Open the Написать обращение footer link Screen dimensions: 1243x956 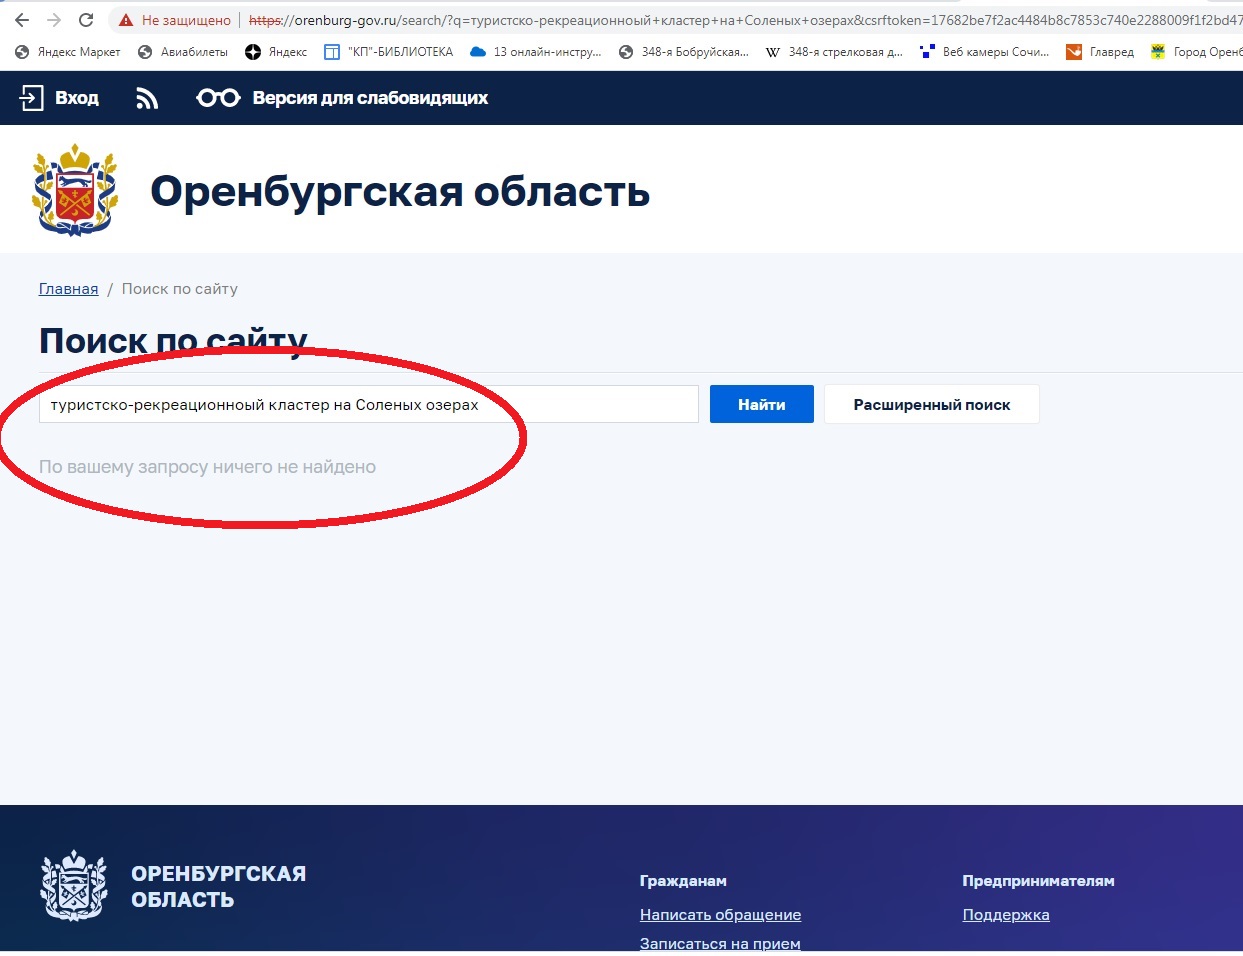pyautogui.click(x=720, y=915)
